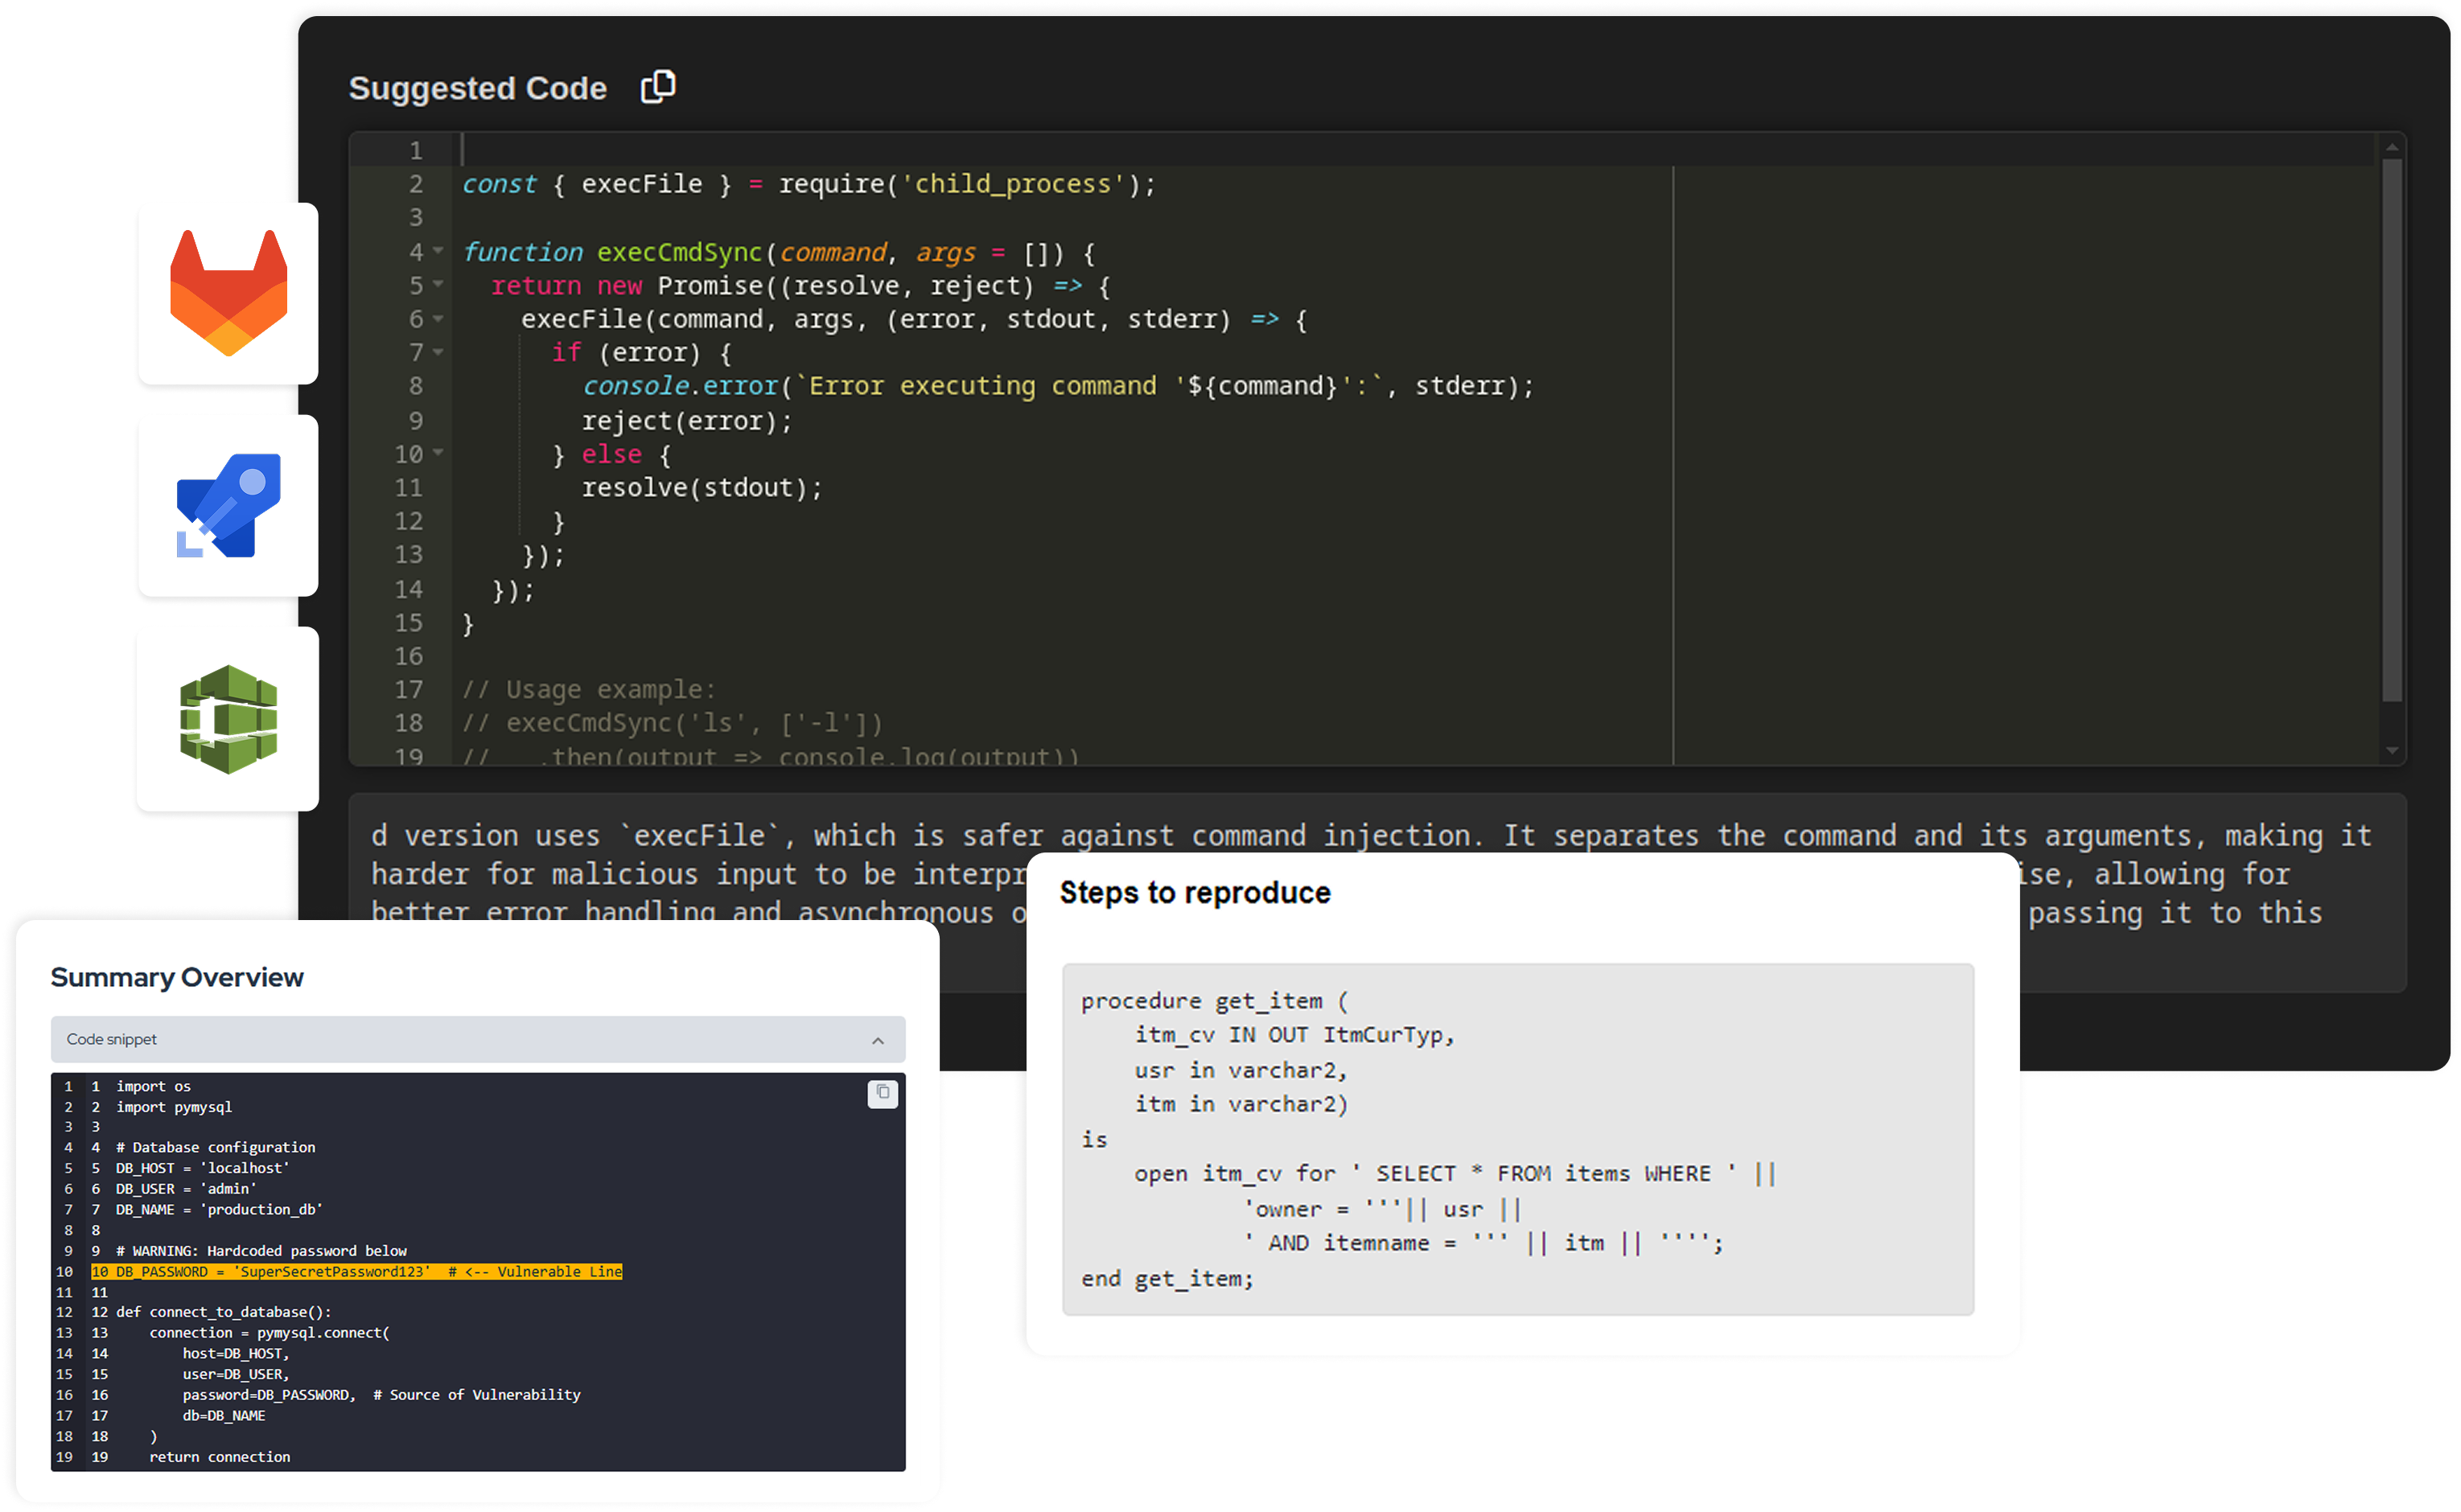Click the scrollbar up arrow in the editor
This screenshot has height=1512, width=2461.
click(2391, 147)
